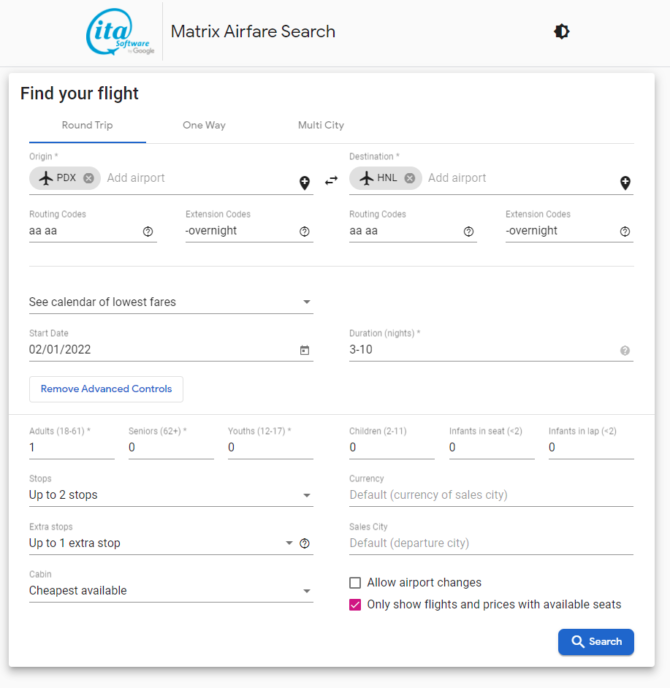Viewport: 670px width, 688px height.
Task: Switch to the One Way tab
Action: click(x=204, y=126)
